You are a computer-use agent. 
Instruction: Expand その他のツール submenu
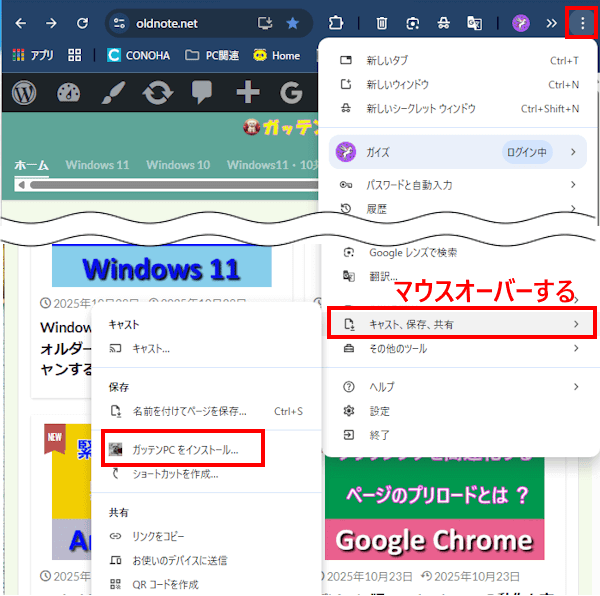point(461,348)
